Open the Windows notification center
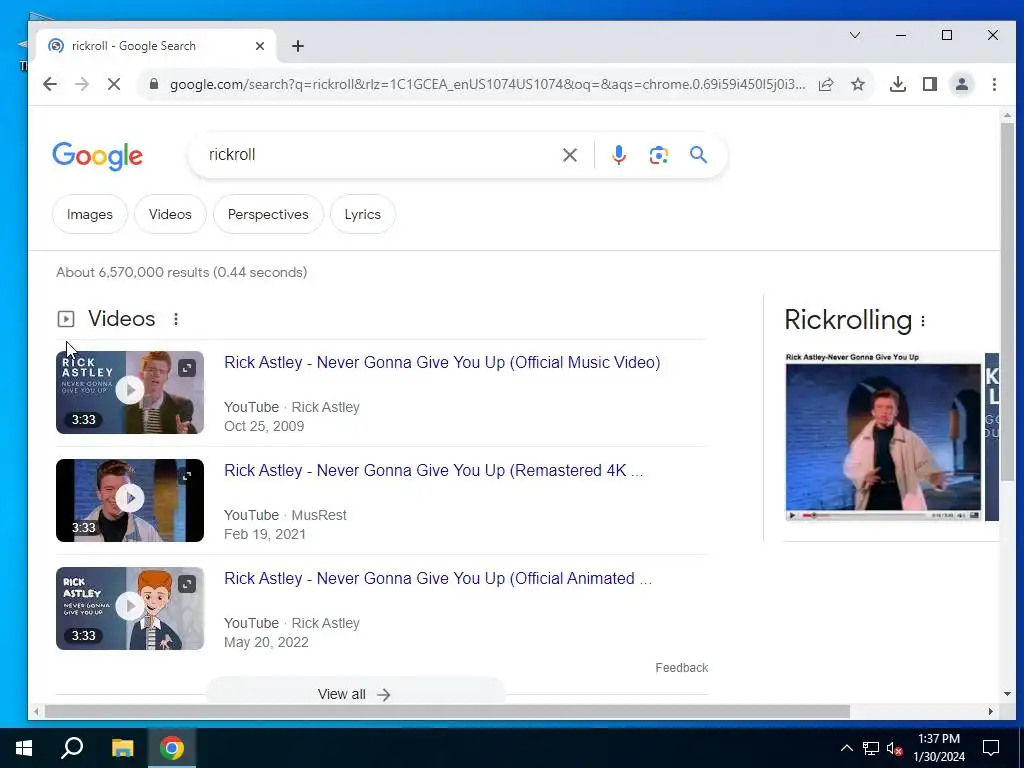The image size is (1024, 768). pos(991,748)
